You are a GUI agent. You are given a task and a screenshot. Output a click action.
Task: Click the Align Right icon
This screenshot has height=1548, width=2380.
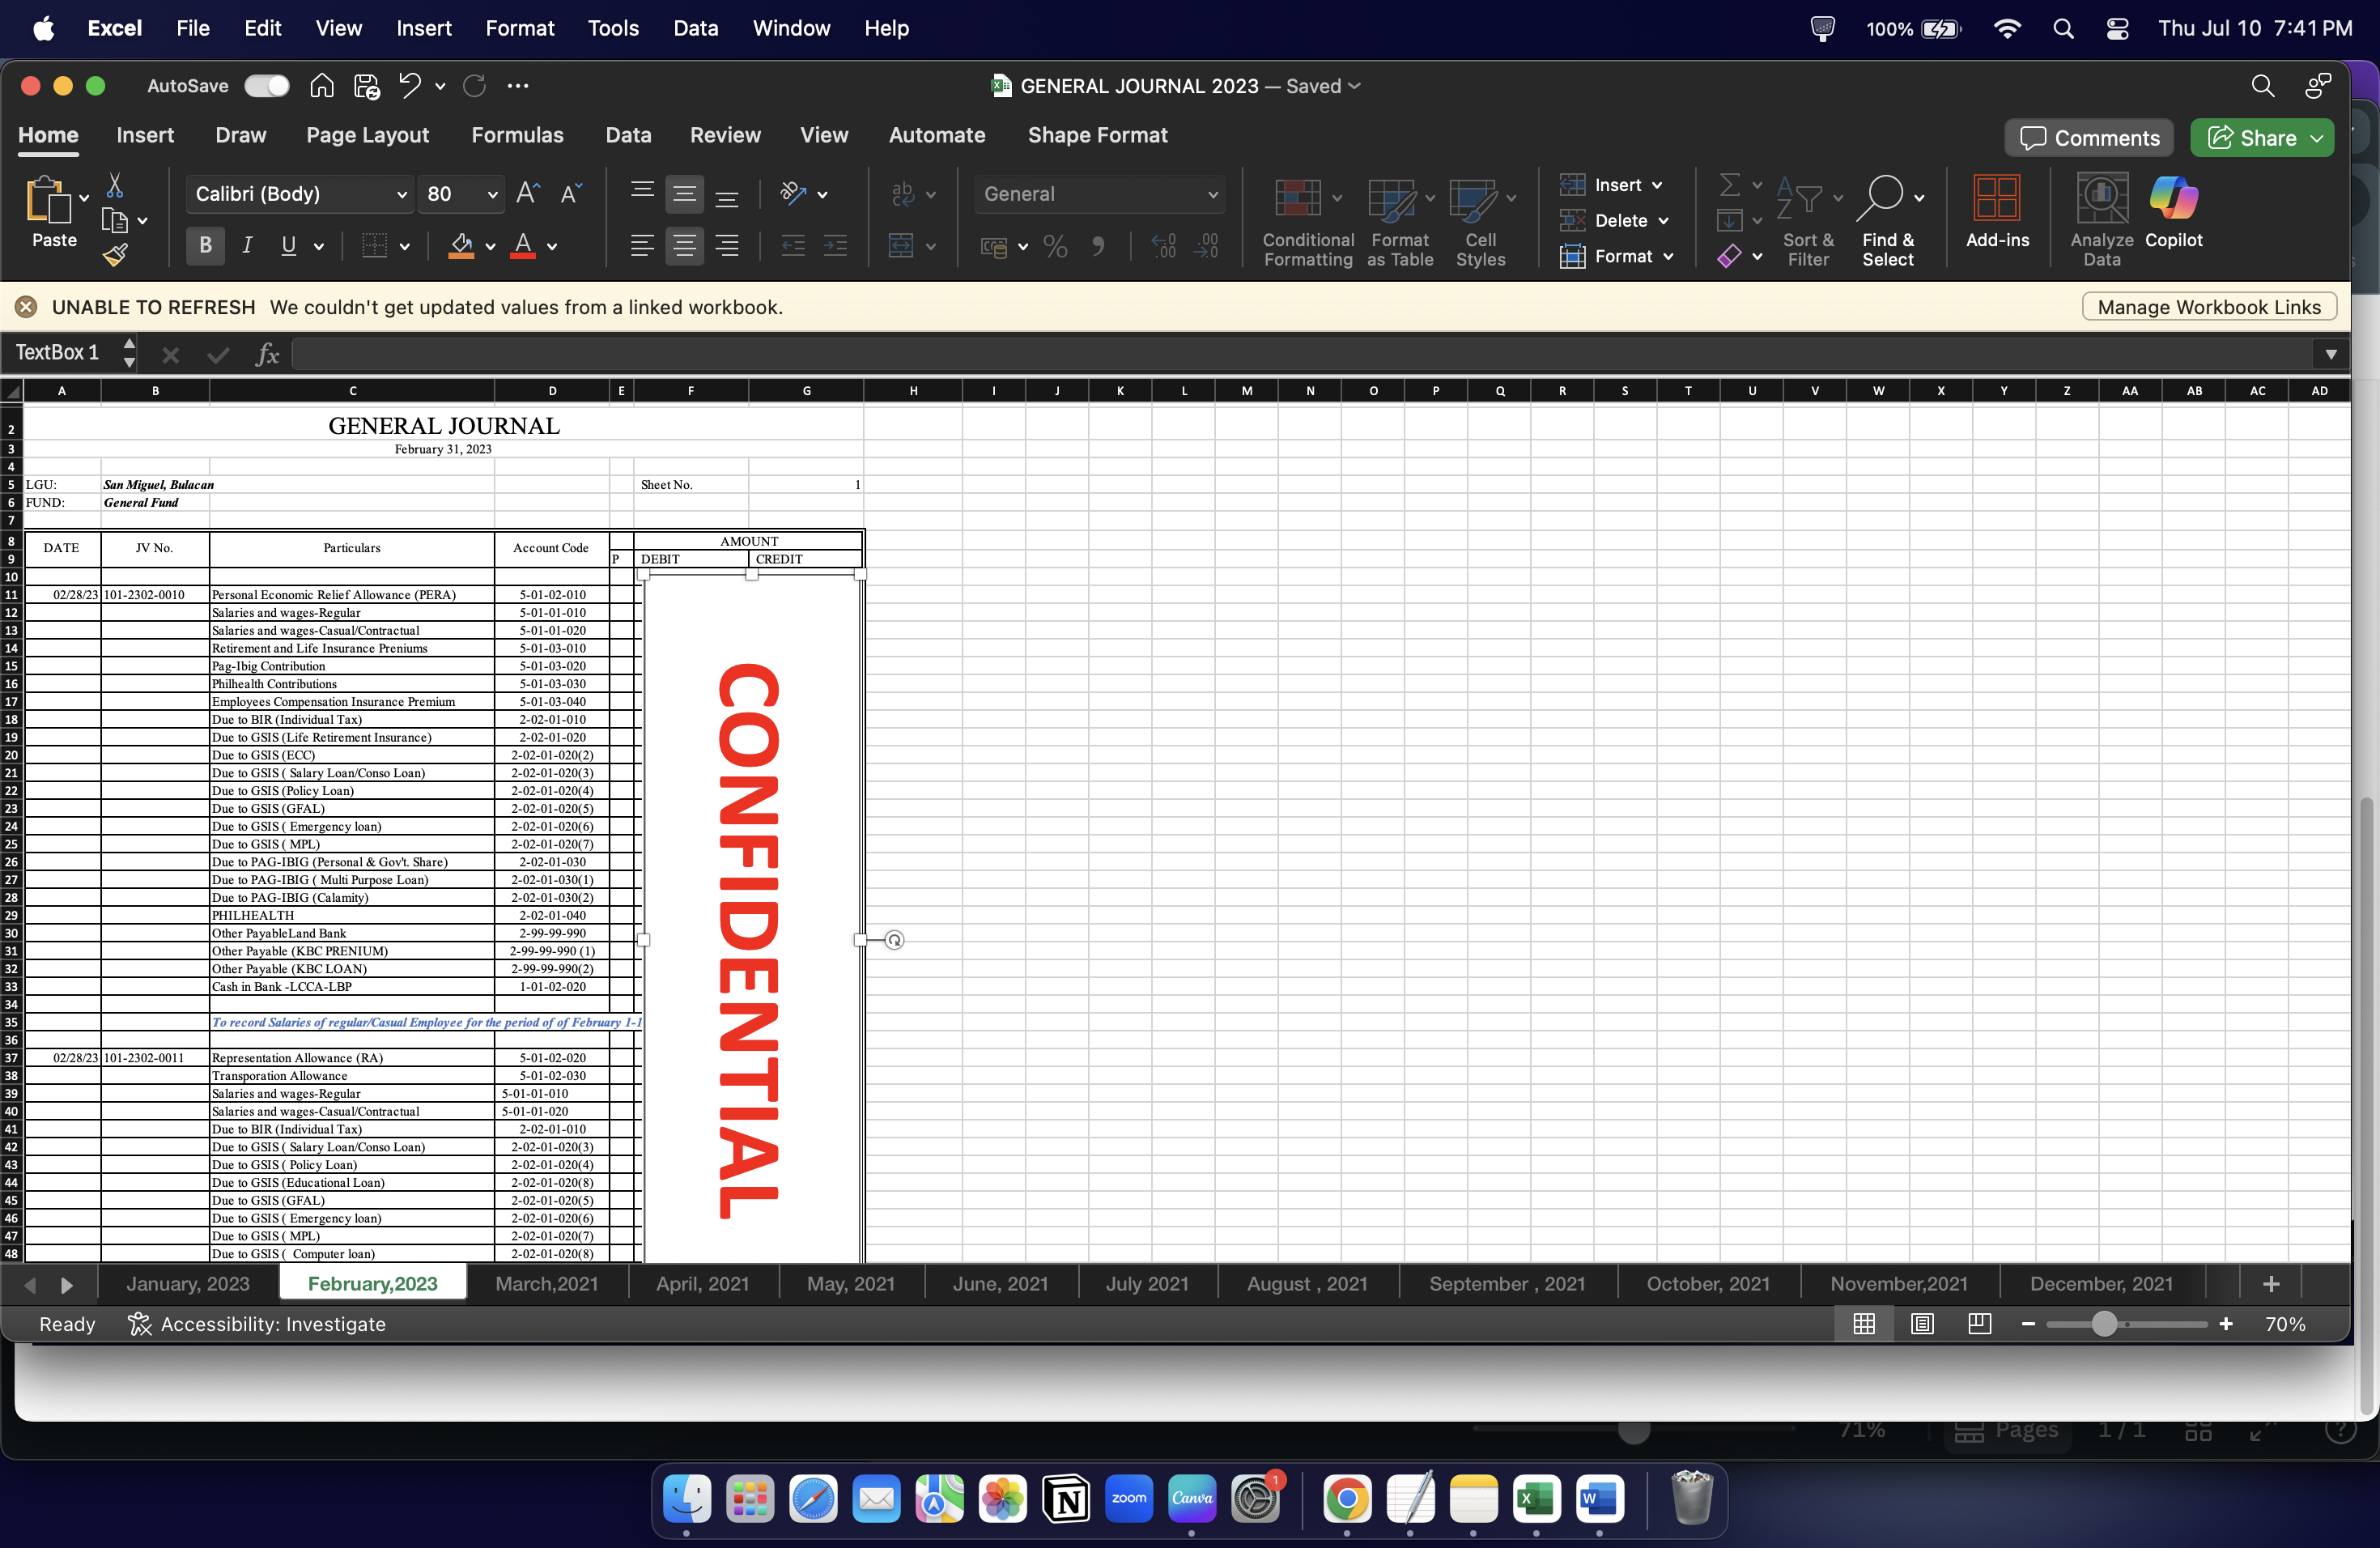coord(727,246)
